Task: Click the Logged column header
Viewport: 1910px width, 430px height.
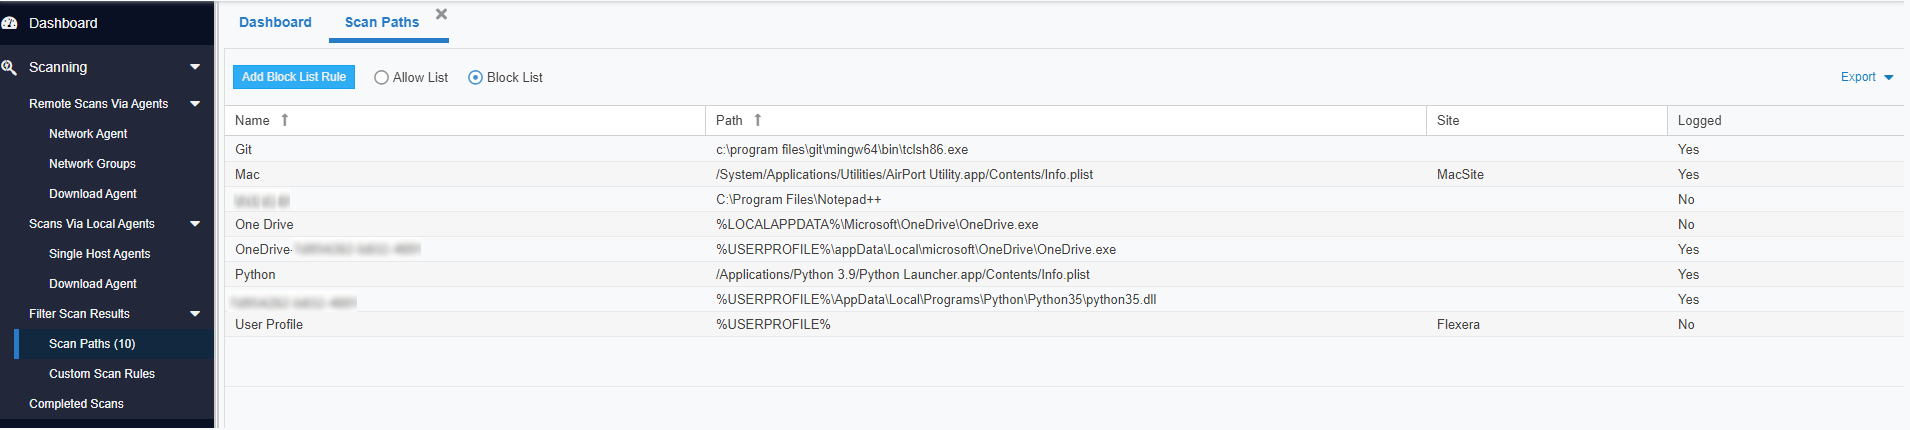Action: pos(1699,120)
